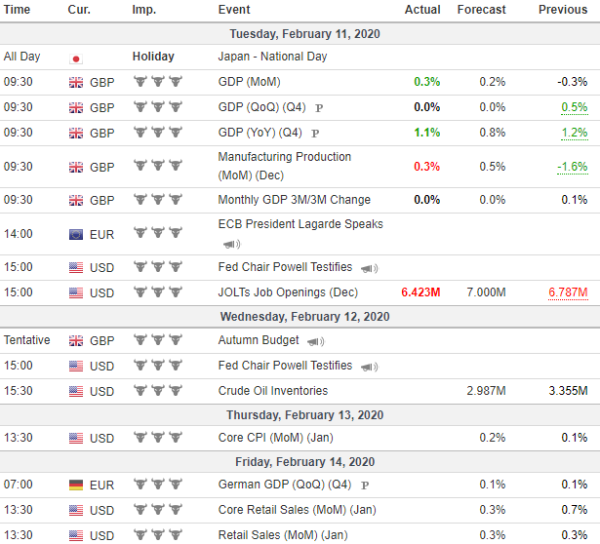Click the US flag on Crude Oil Inventories row
The width and height of the screenshot is (600, 544).
pos(76,391)
